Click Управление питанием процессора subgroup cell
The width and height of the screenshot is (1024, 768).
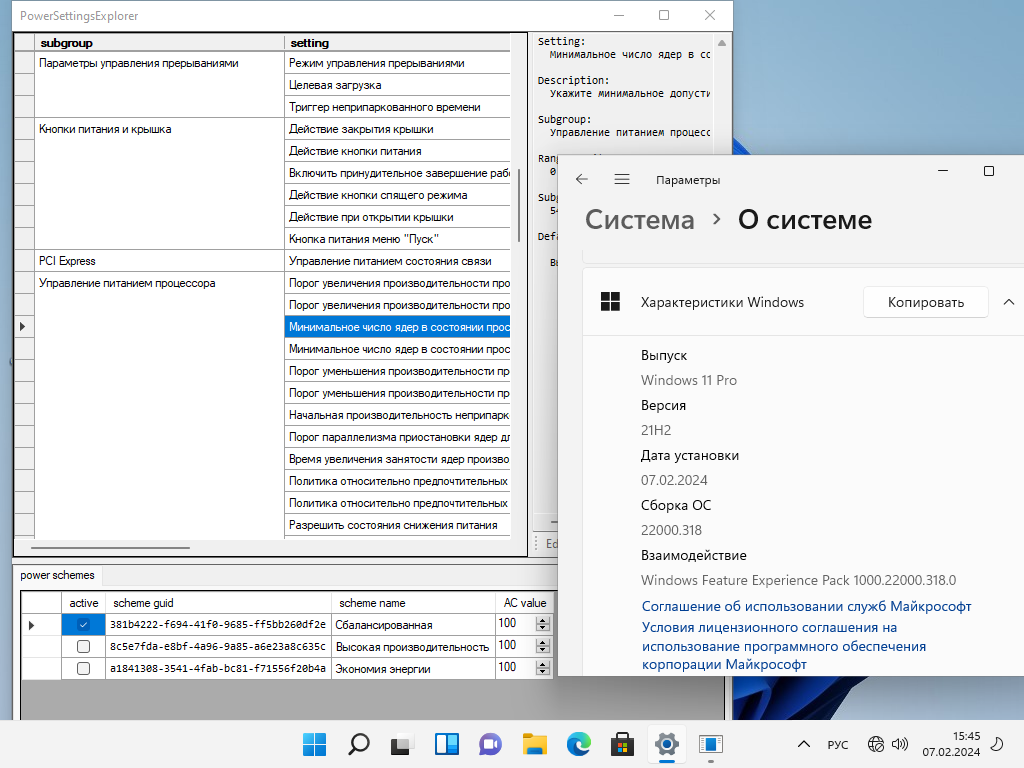tap(159, 405)
